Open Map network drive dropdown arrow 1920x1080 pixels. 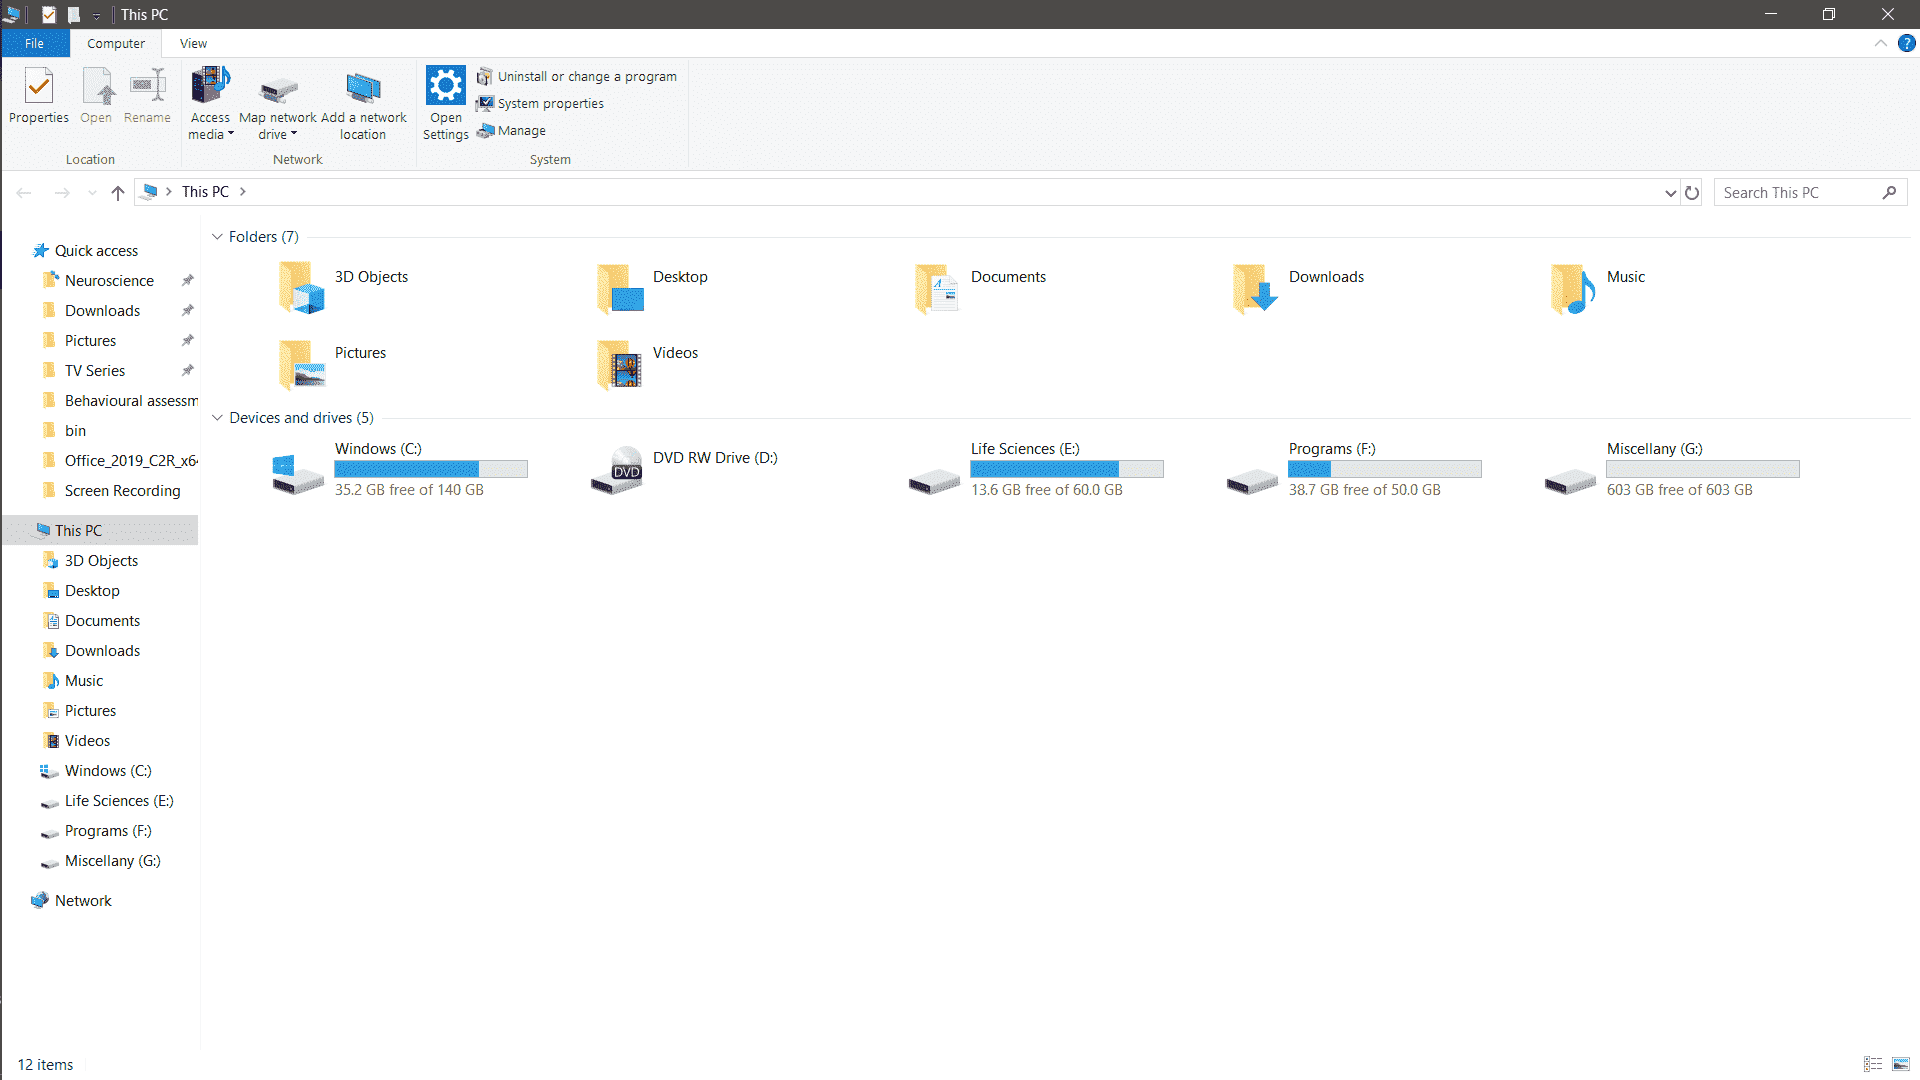[294, 134]
